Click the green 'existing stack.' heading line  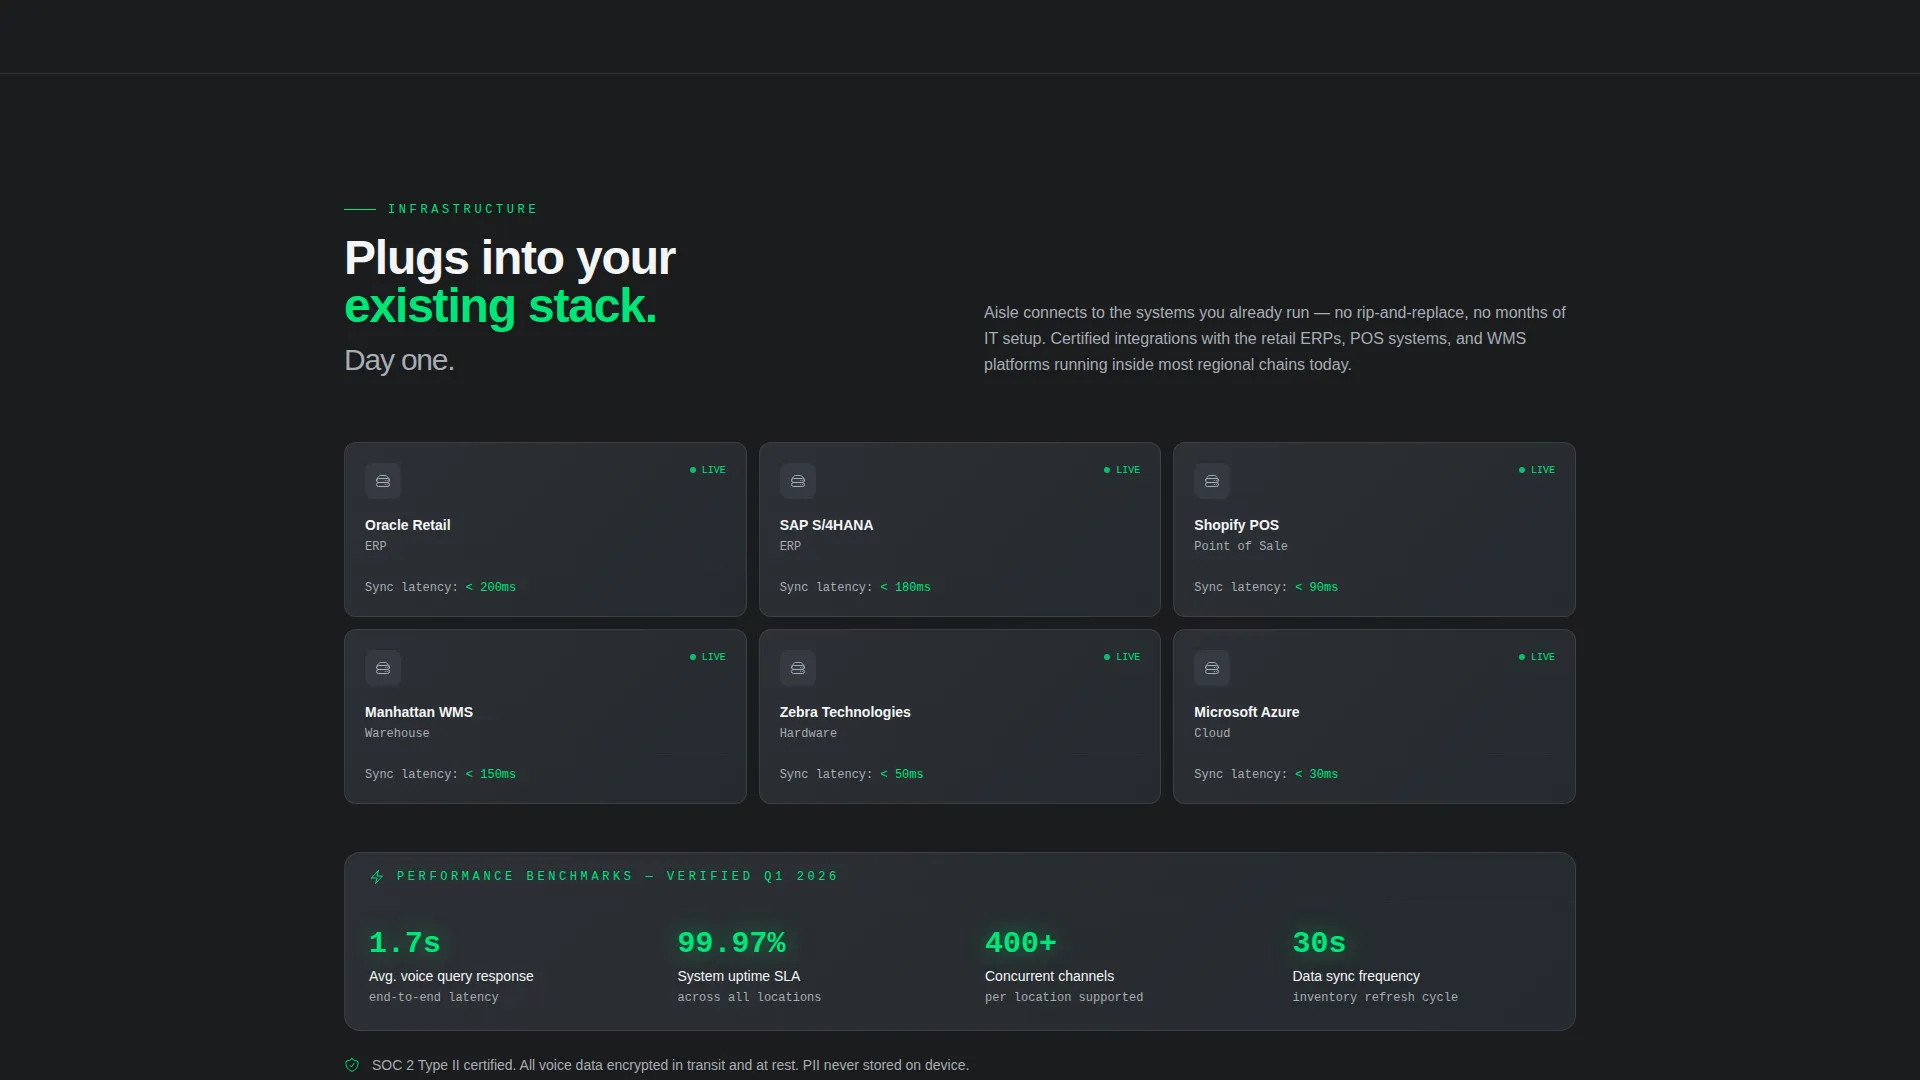tap(501, 306)
